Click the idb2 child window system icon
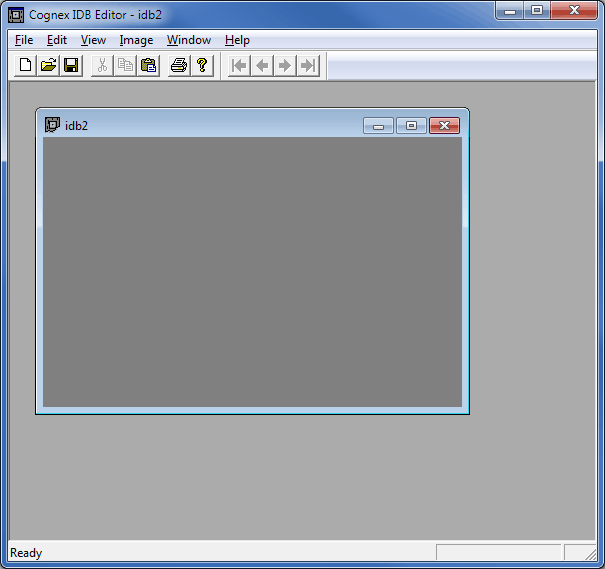 point(52,125)
